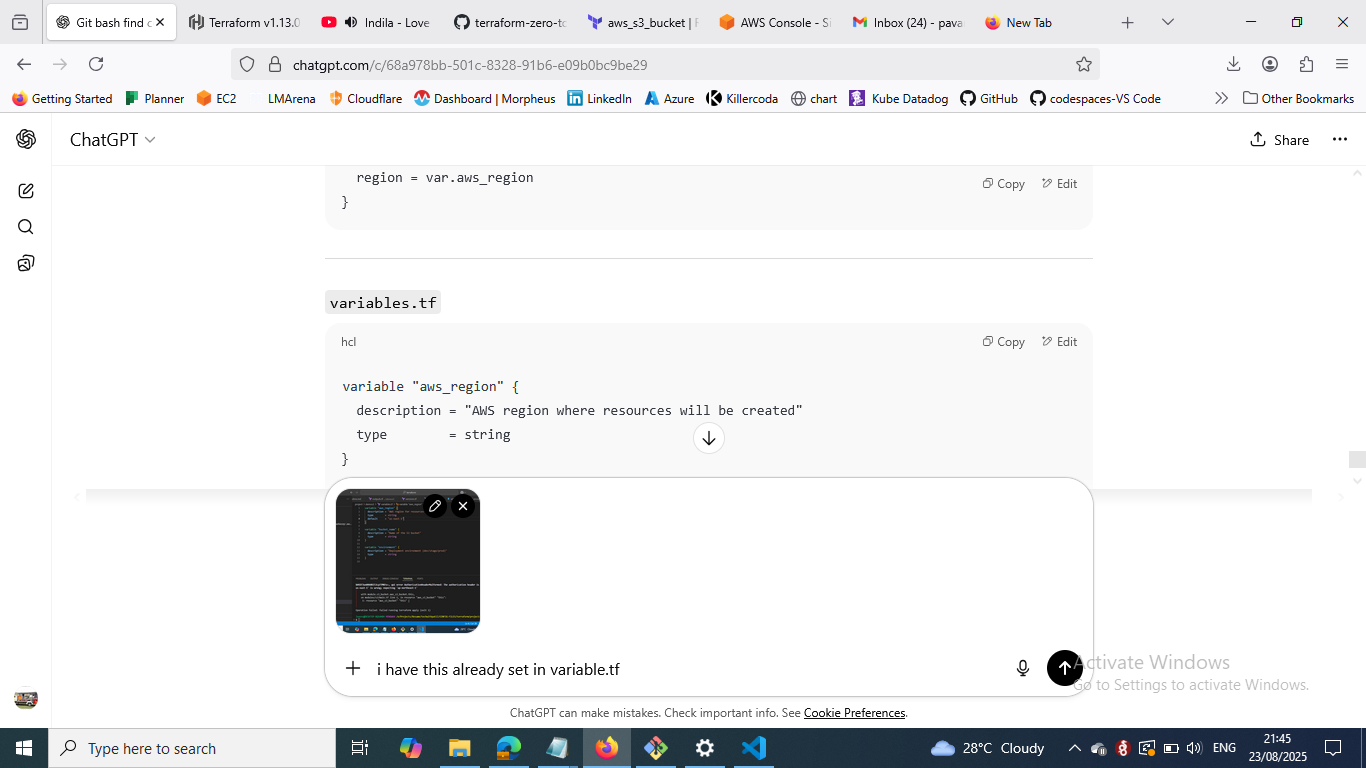
Task: List all tabs with the chevron button
Action: 1167,22
